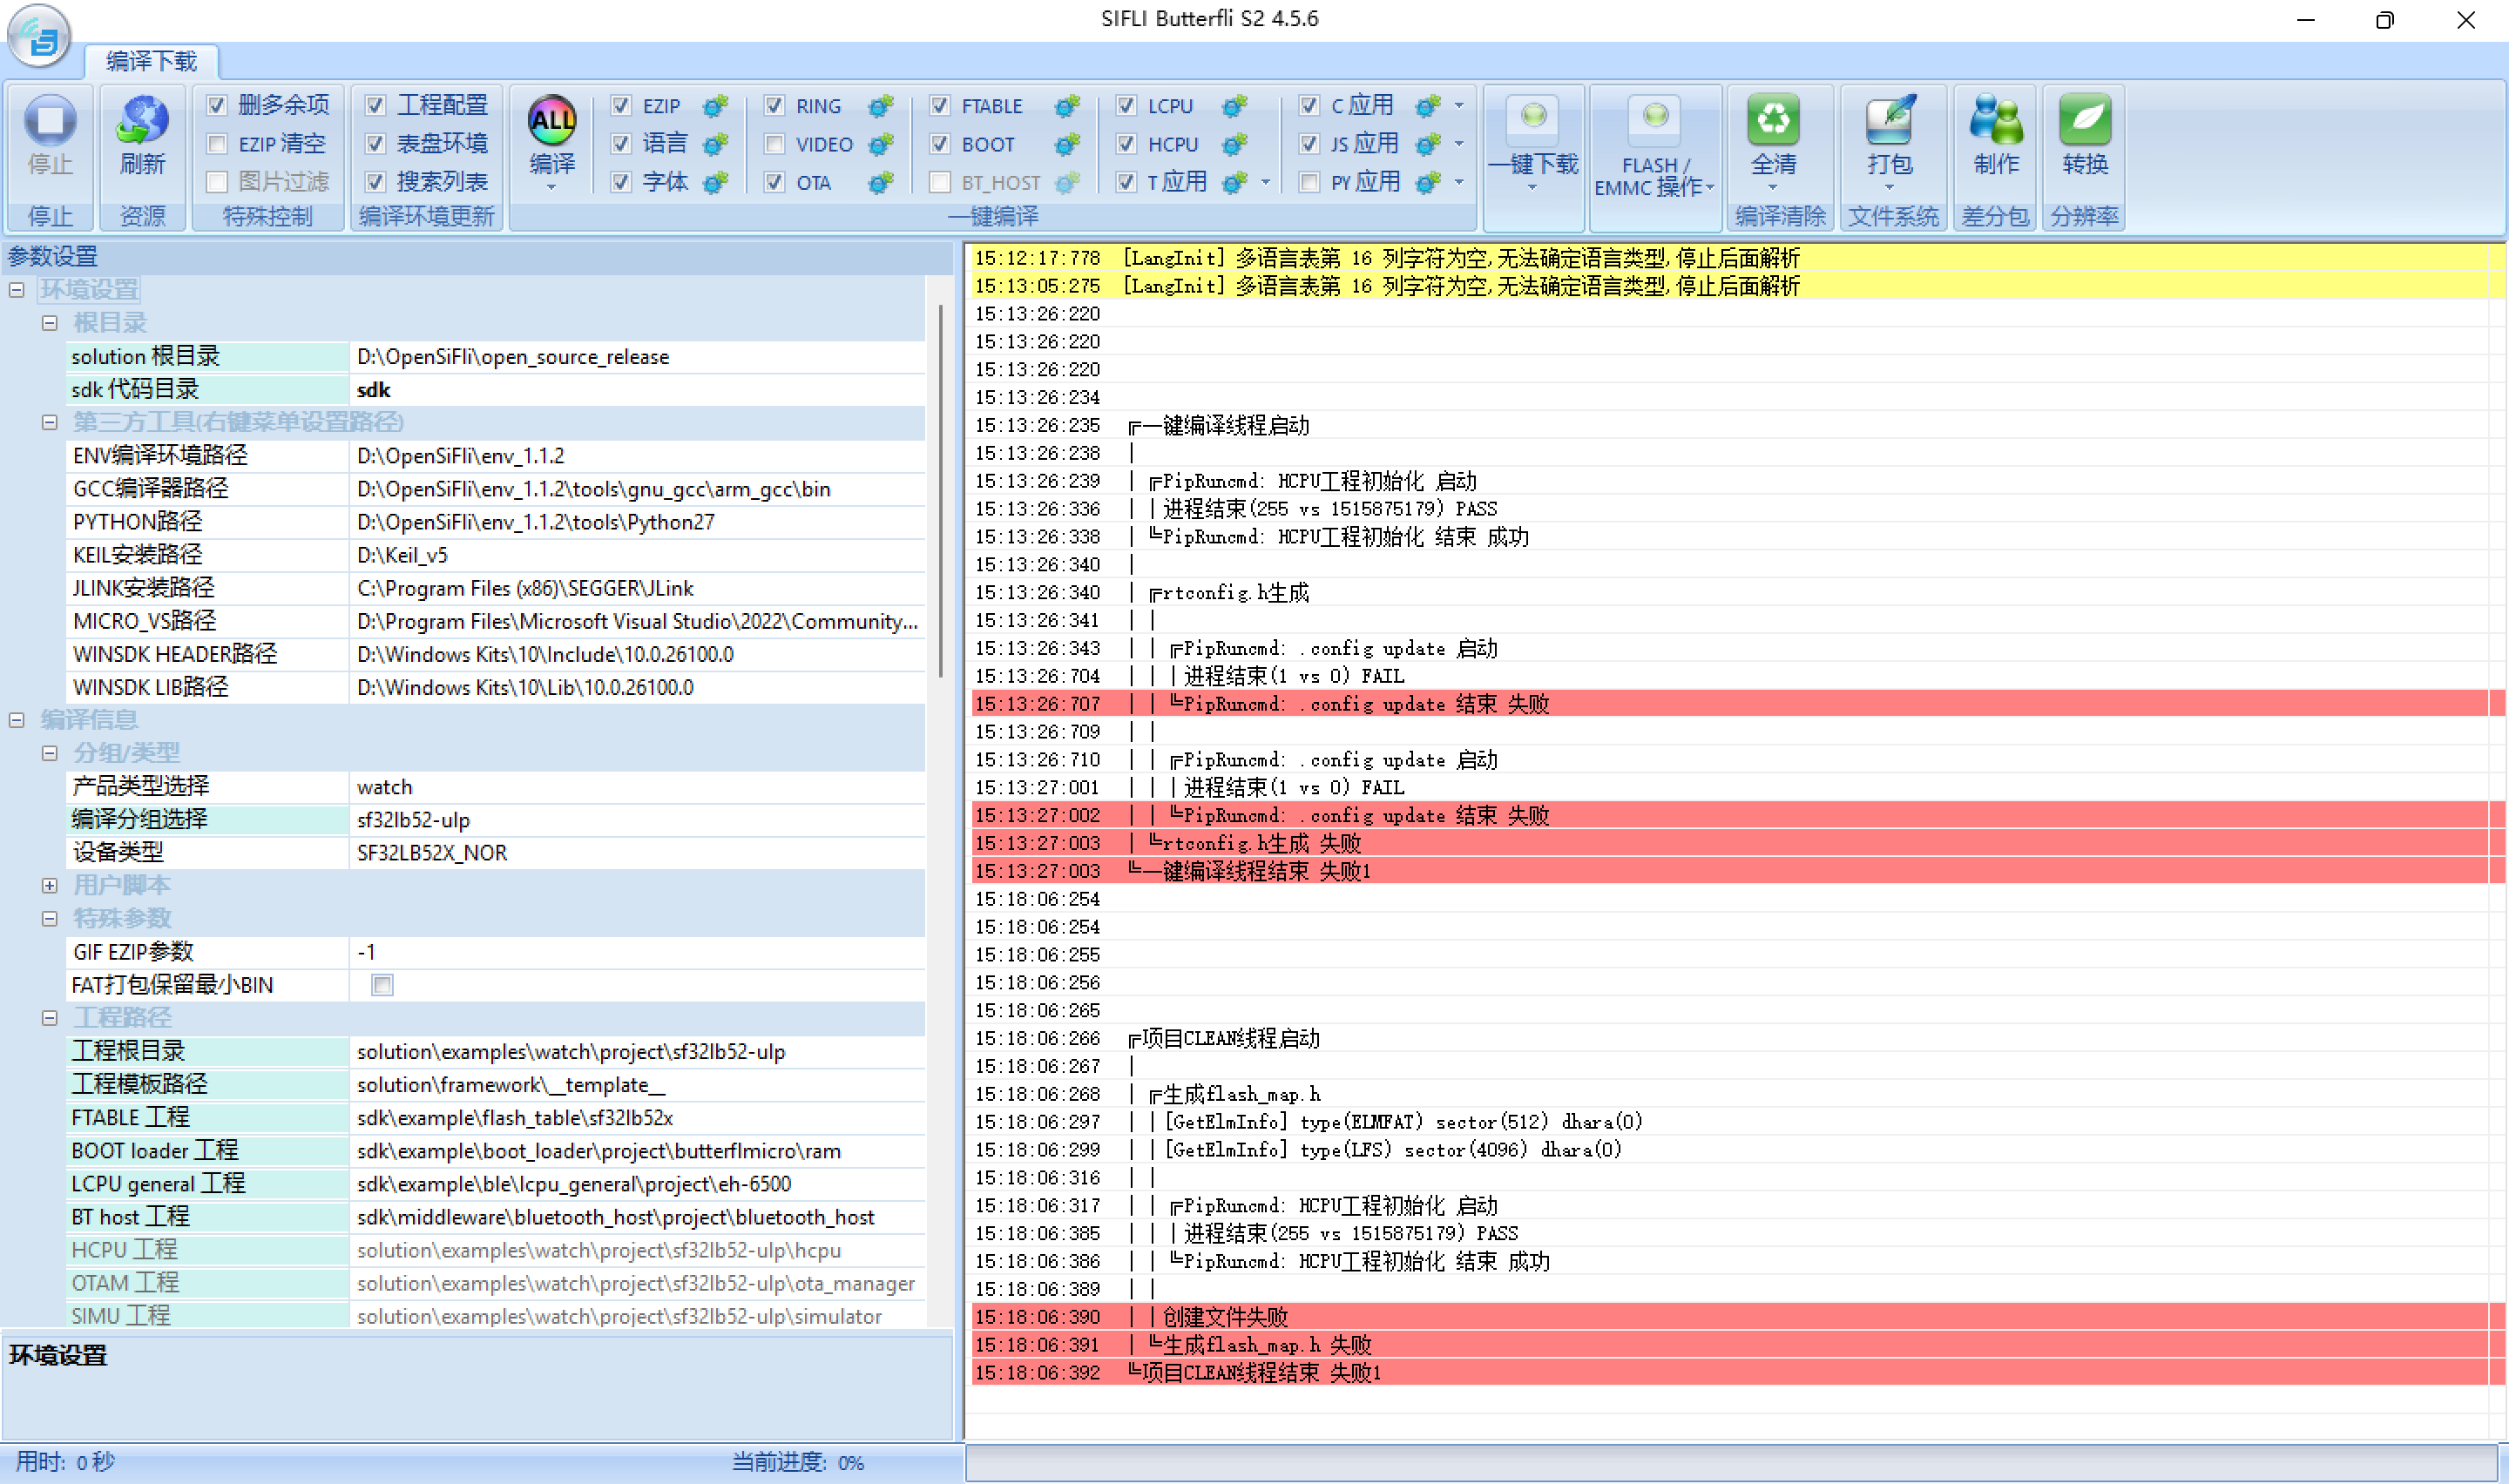The height and width of the screenshot is (1484, 2509).
Task: Click the make diff package (制作) icon
Action: click(1995, 121)
